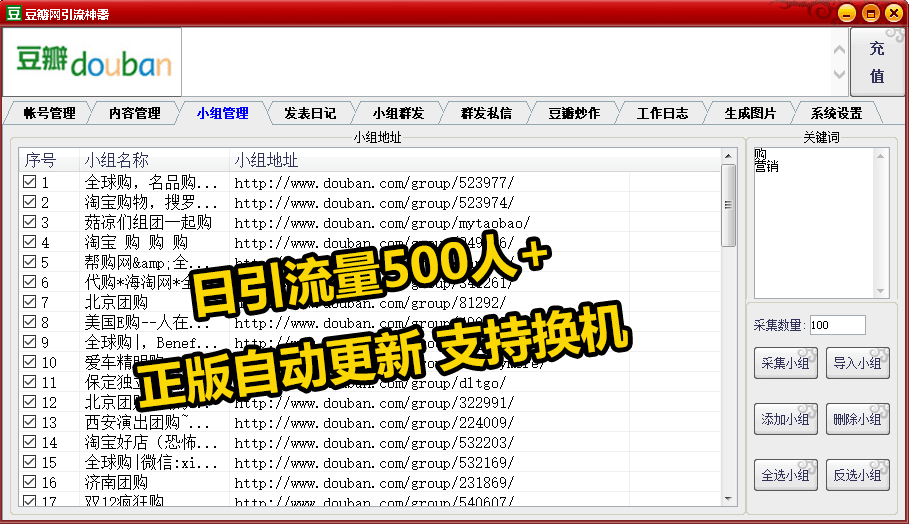
Task: Click keyword box scroll up arrow
Action: click(881, 155)
